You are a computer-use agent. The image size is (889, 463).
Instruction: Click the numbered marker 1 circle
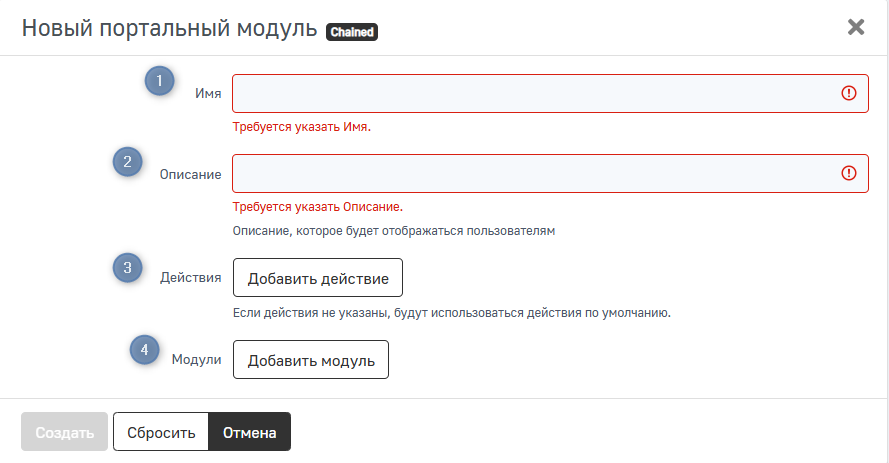pyautogui.click(x=160, y=81)
